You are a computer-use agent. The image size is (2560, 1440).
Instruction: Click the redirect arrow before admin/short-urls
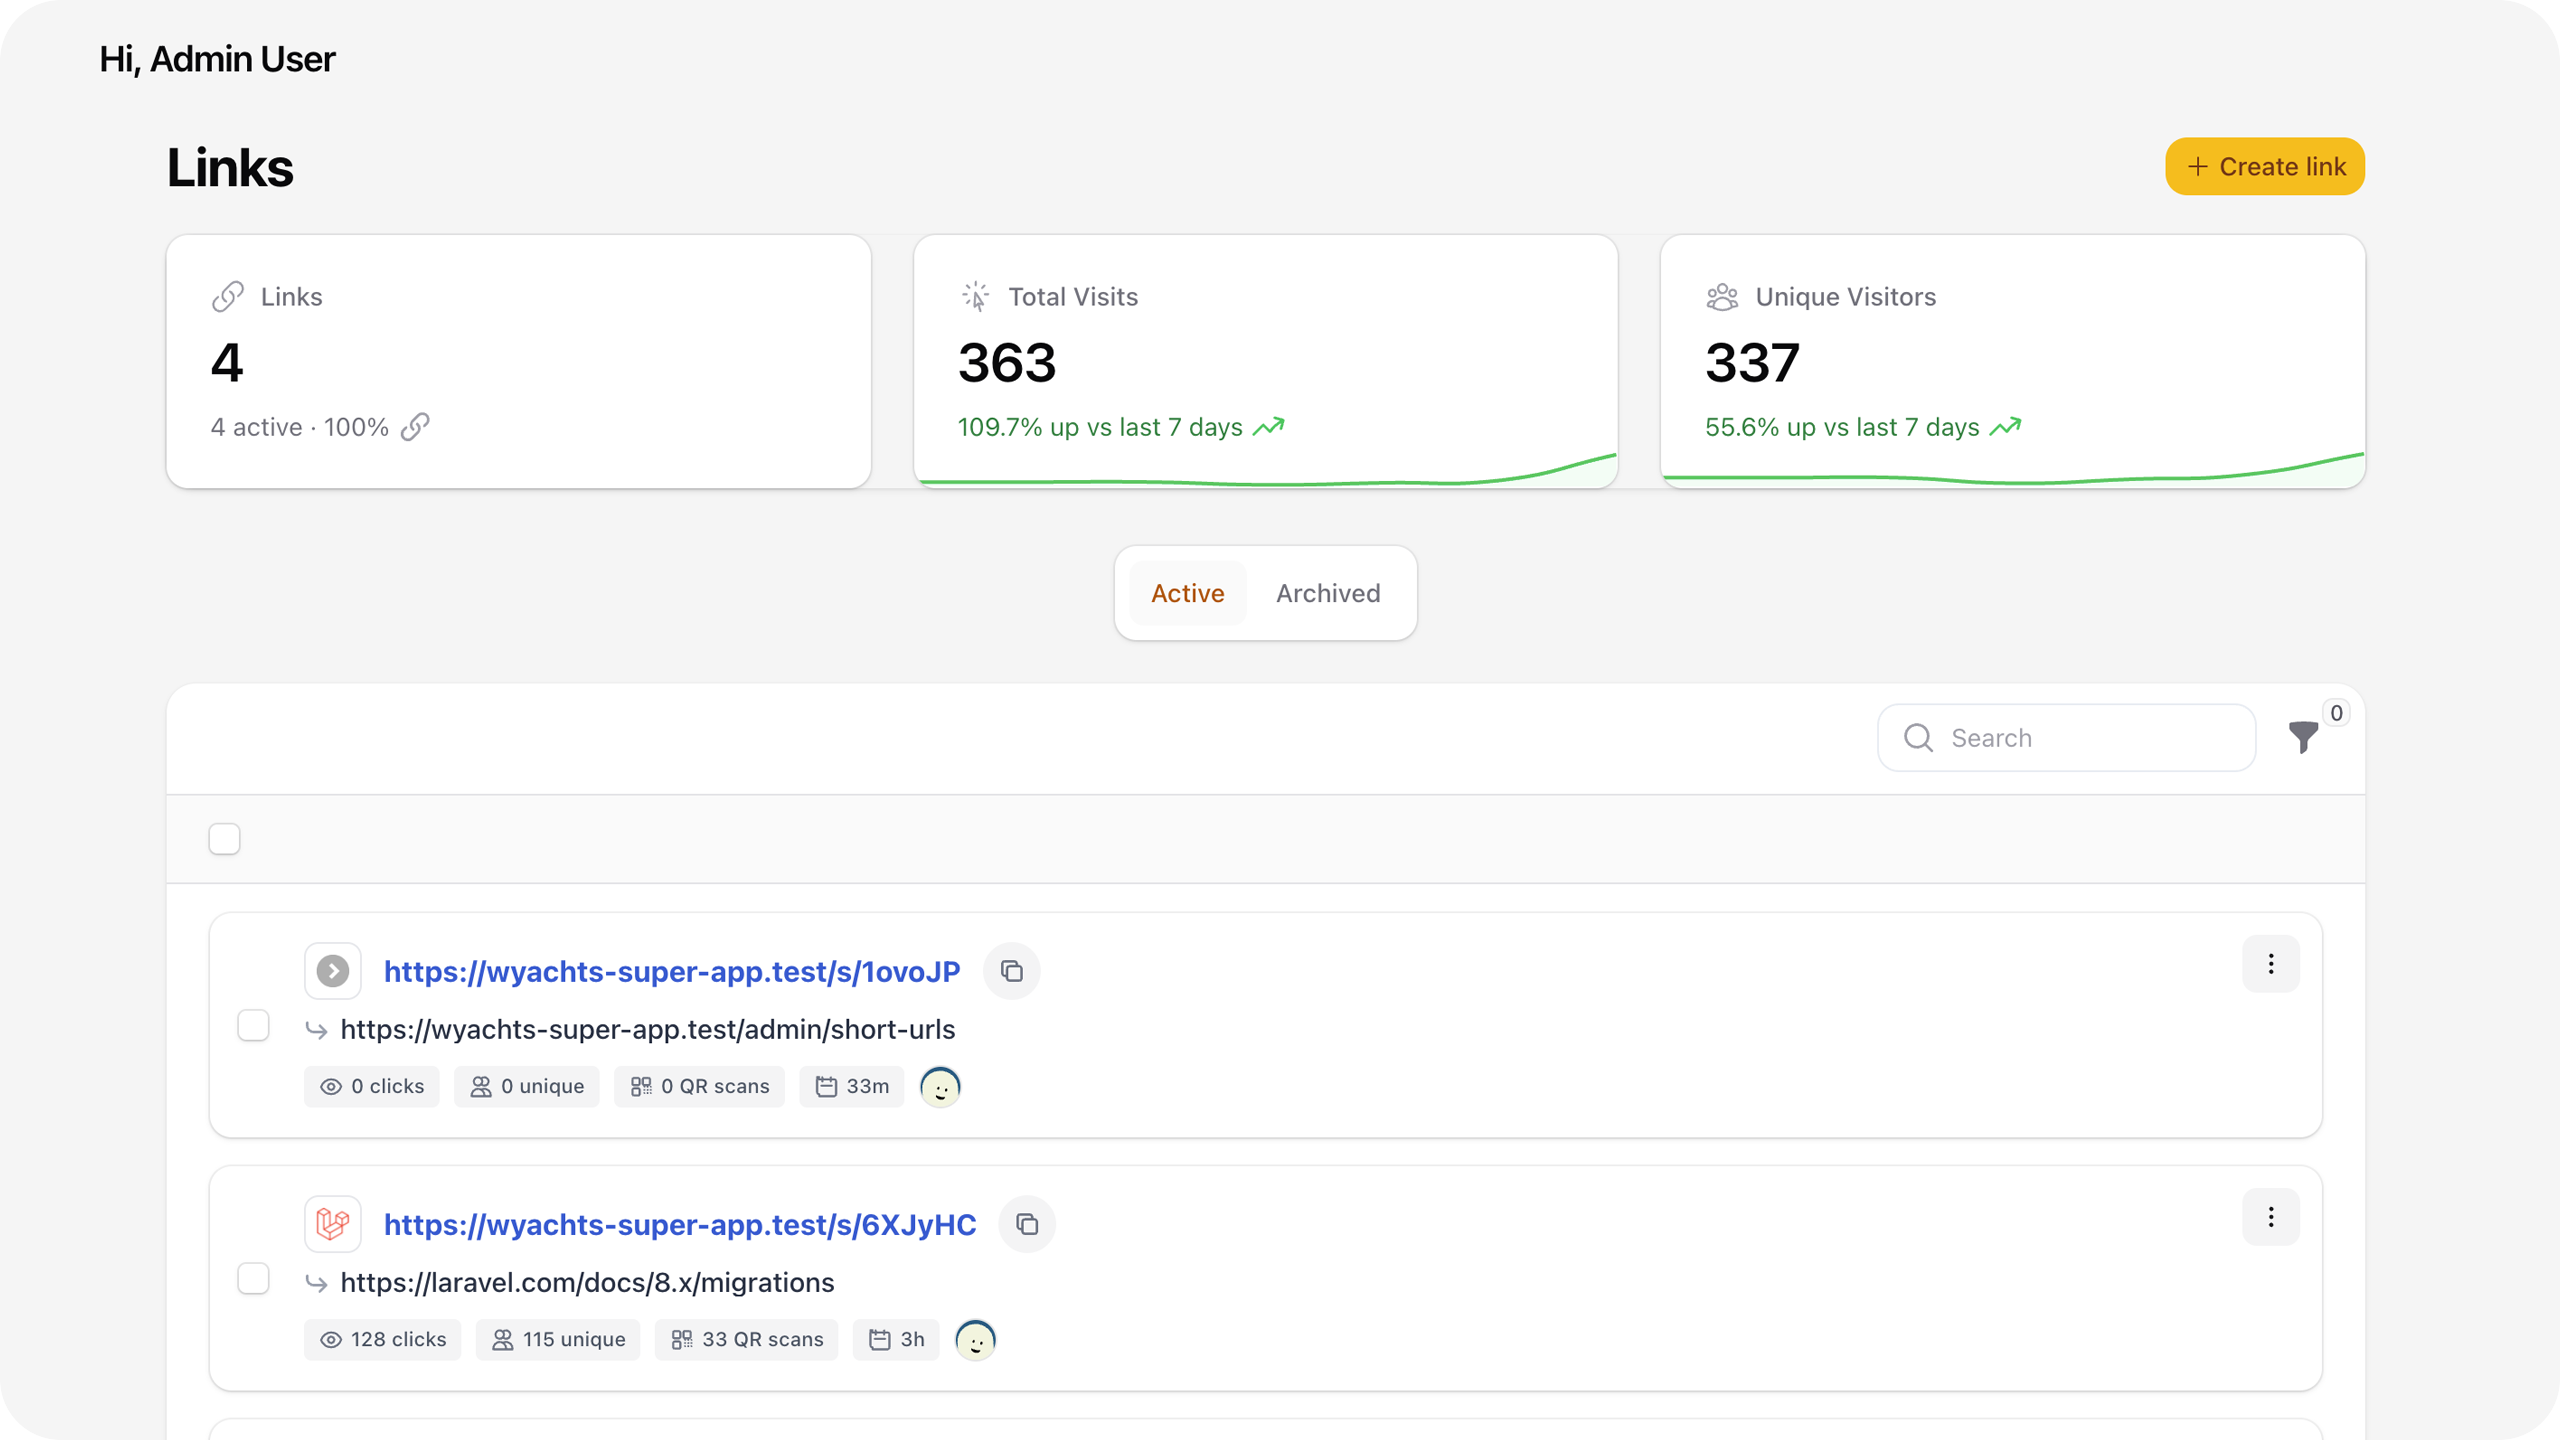317,1030
